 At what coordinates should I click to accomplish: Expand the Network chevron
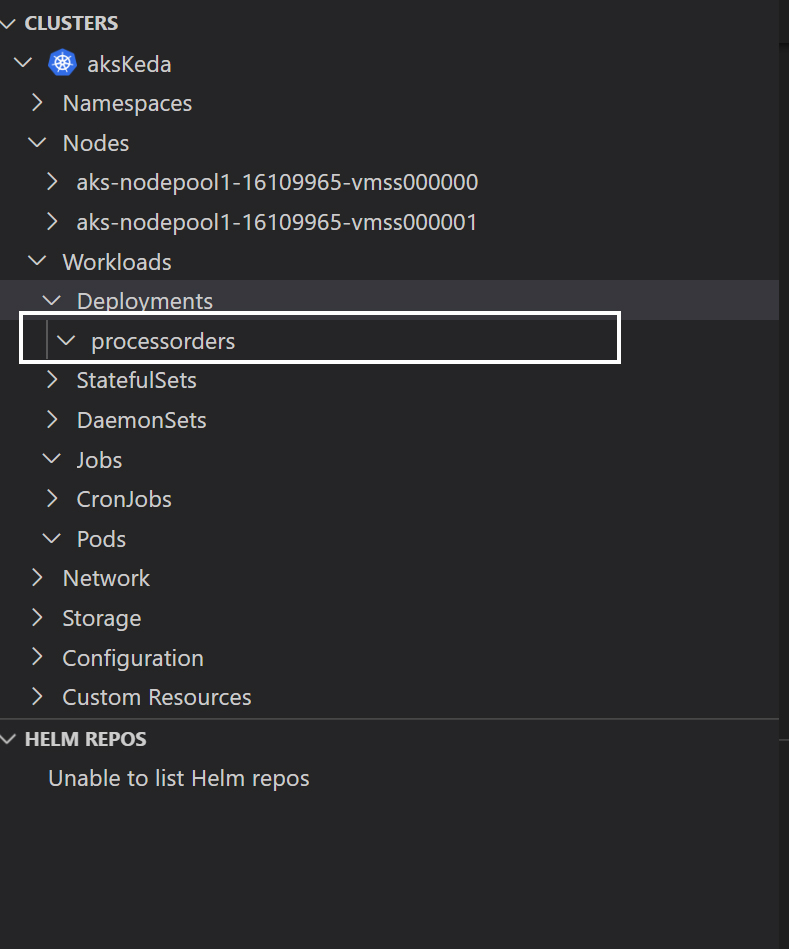pos(38,577)
